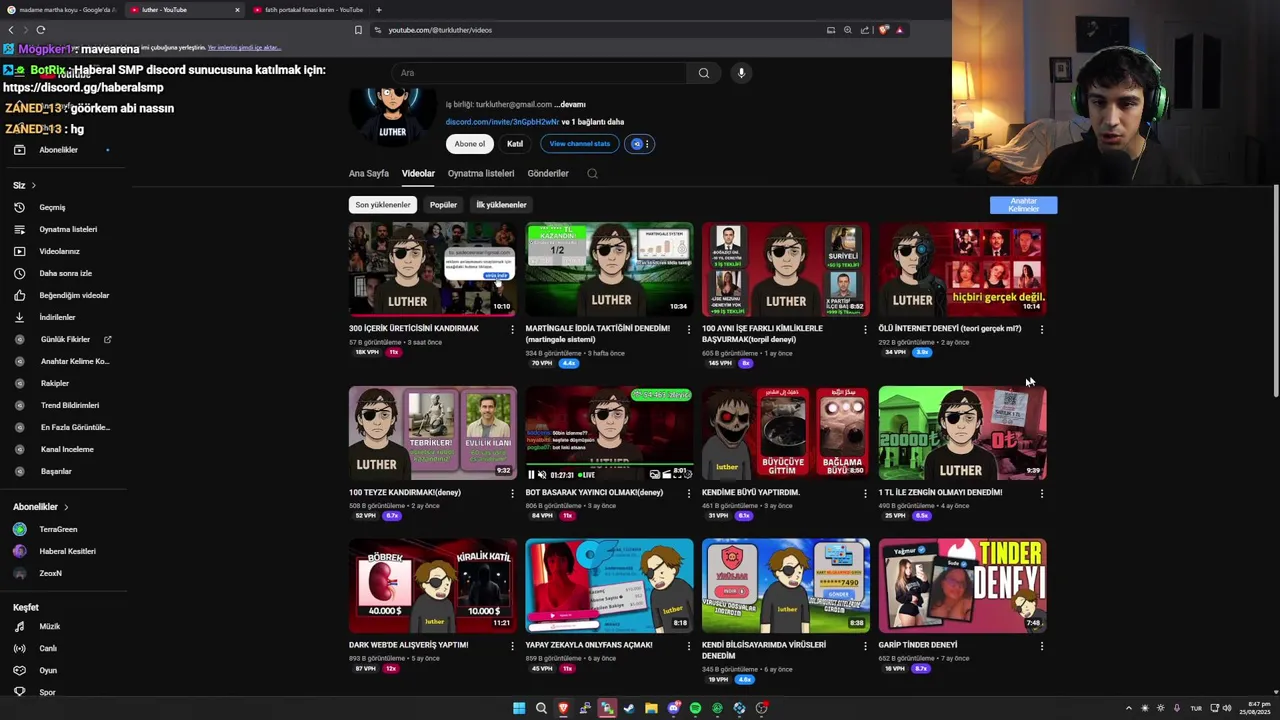Open Spotify from the taskbar
This screenshot has height=720, width=1280.
point(695,708)
